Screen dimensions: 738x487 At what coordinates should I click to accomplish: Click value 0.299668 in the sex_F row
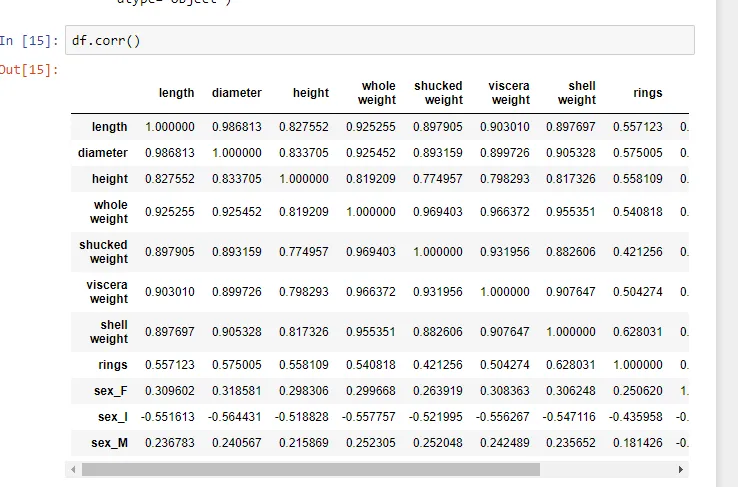371,391
